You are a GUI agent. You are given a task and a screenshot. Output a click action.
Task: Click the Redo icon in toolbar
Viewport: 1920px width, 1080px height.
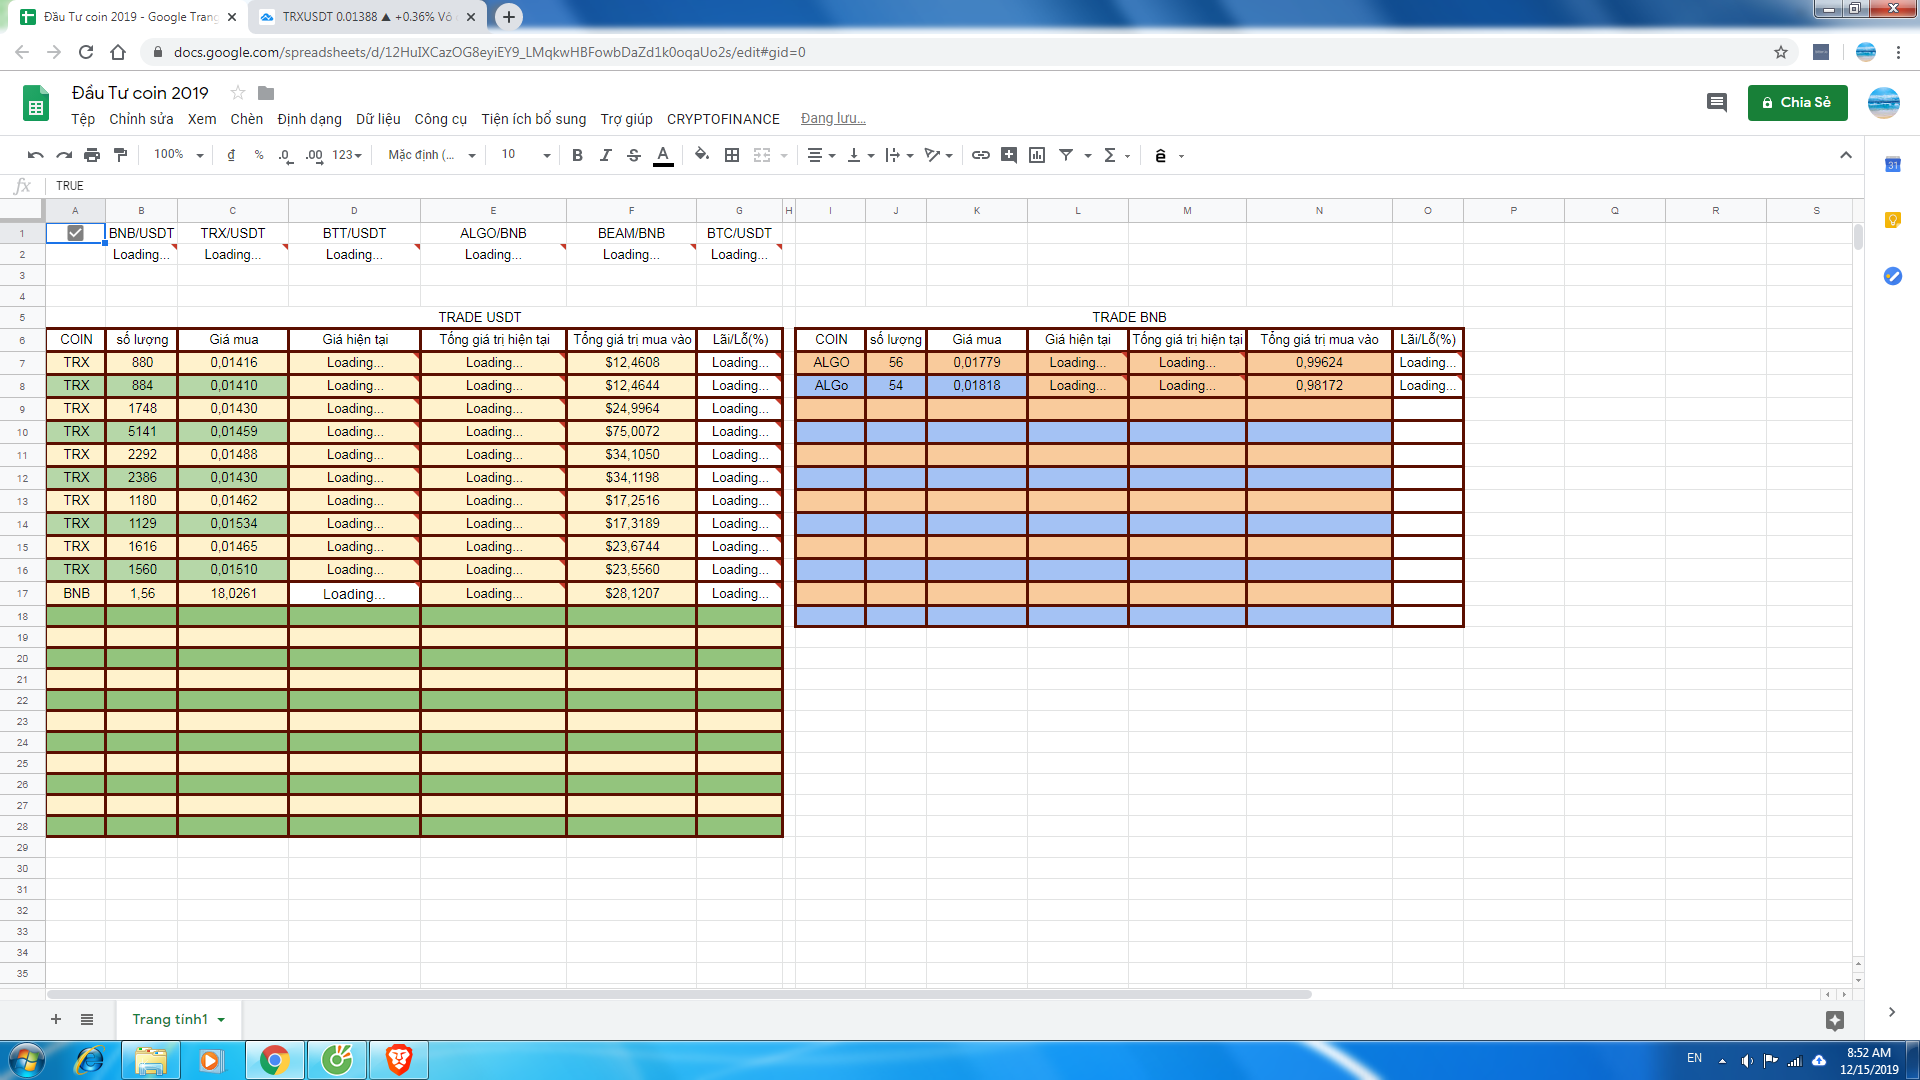point(64,155)
